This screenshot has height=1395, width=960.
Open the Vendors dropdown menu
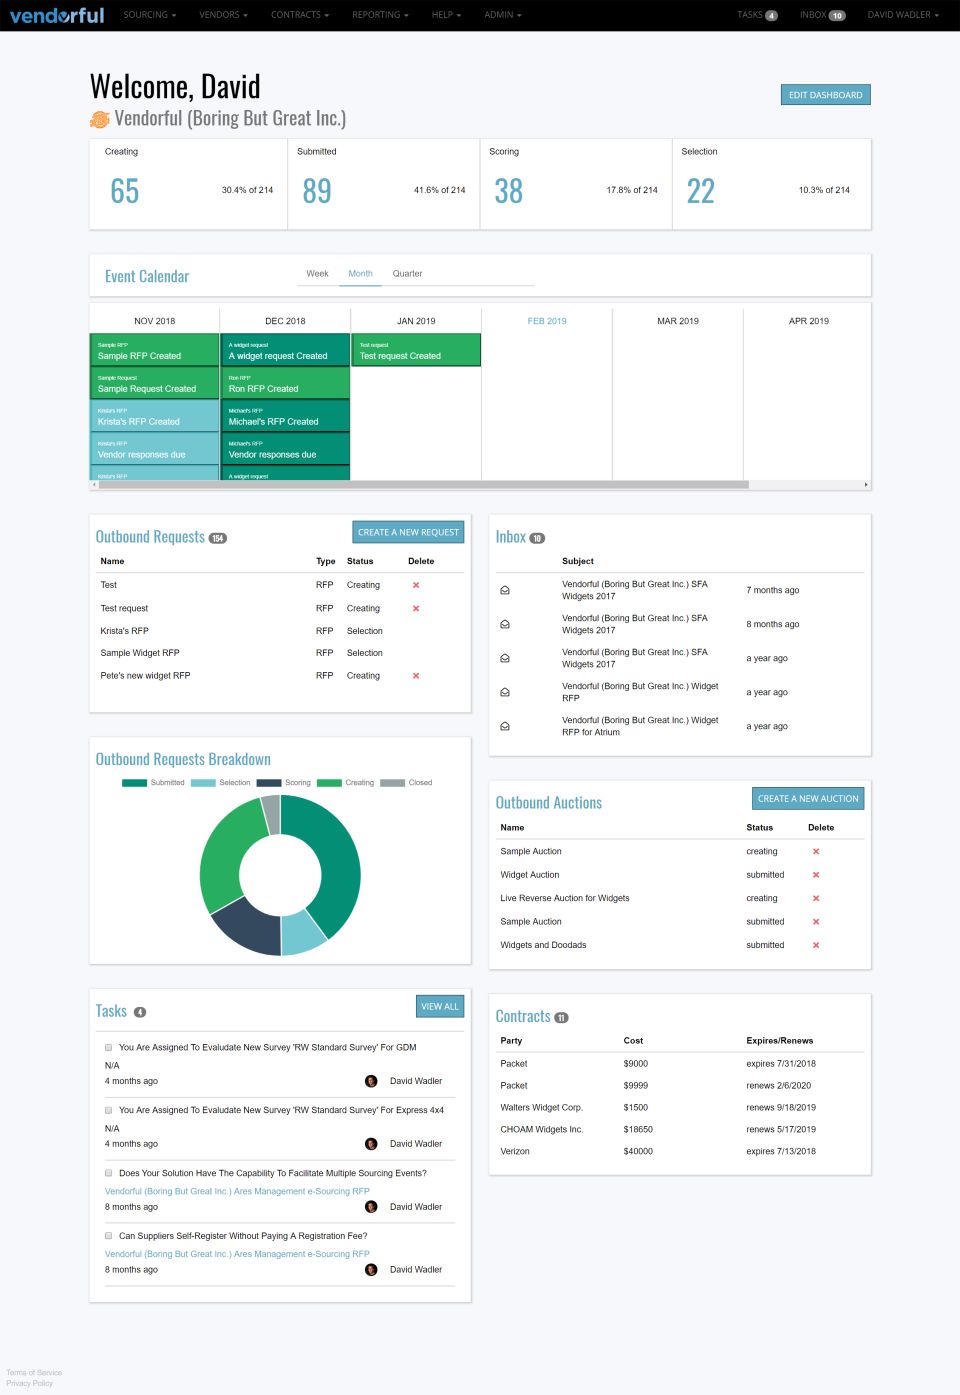223,15
